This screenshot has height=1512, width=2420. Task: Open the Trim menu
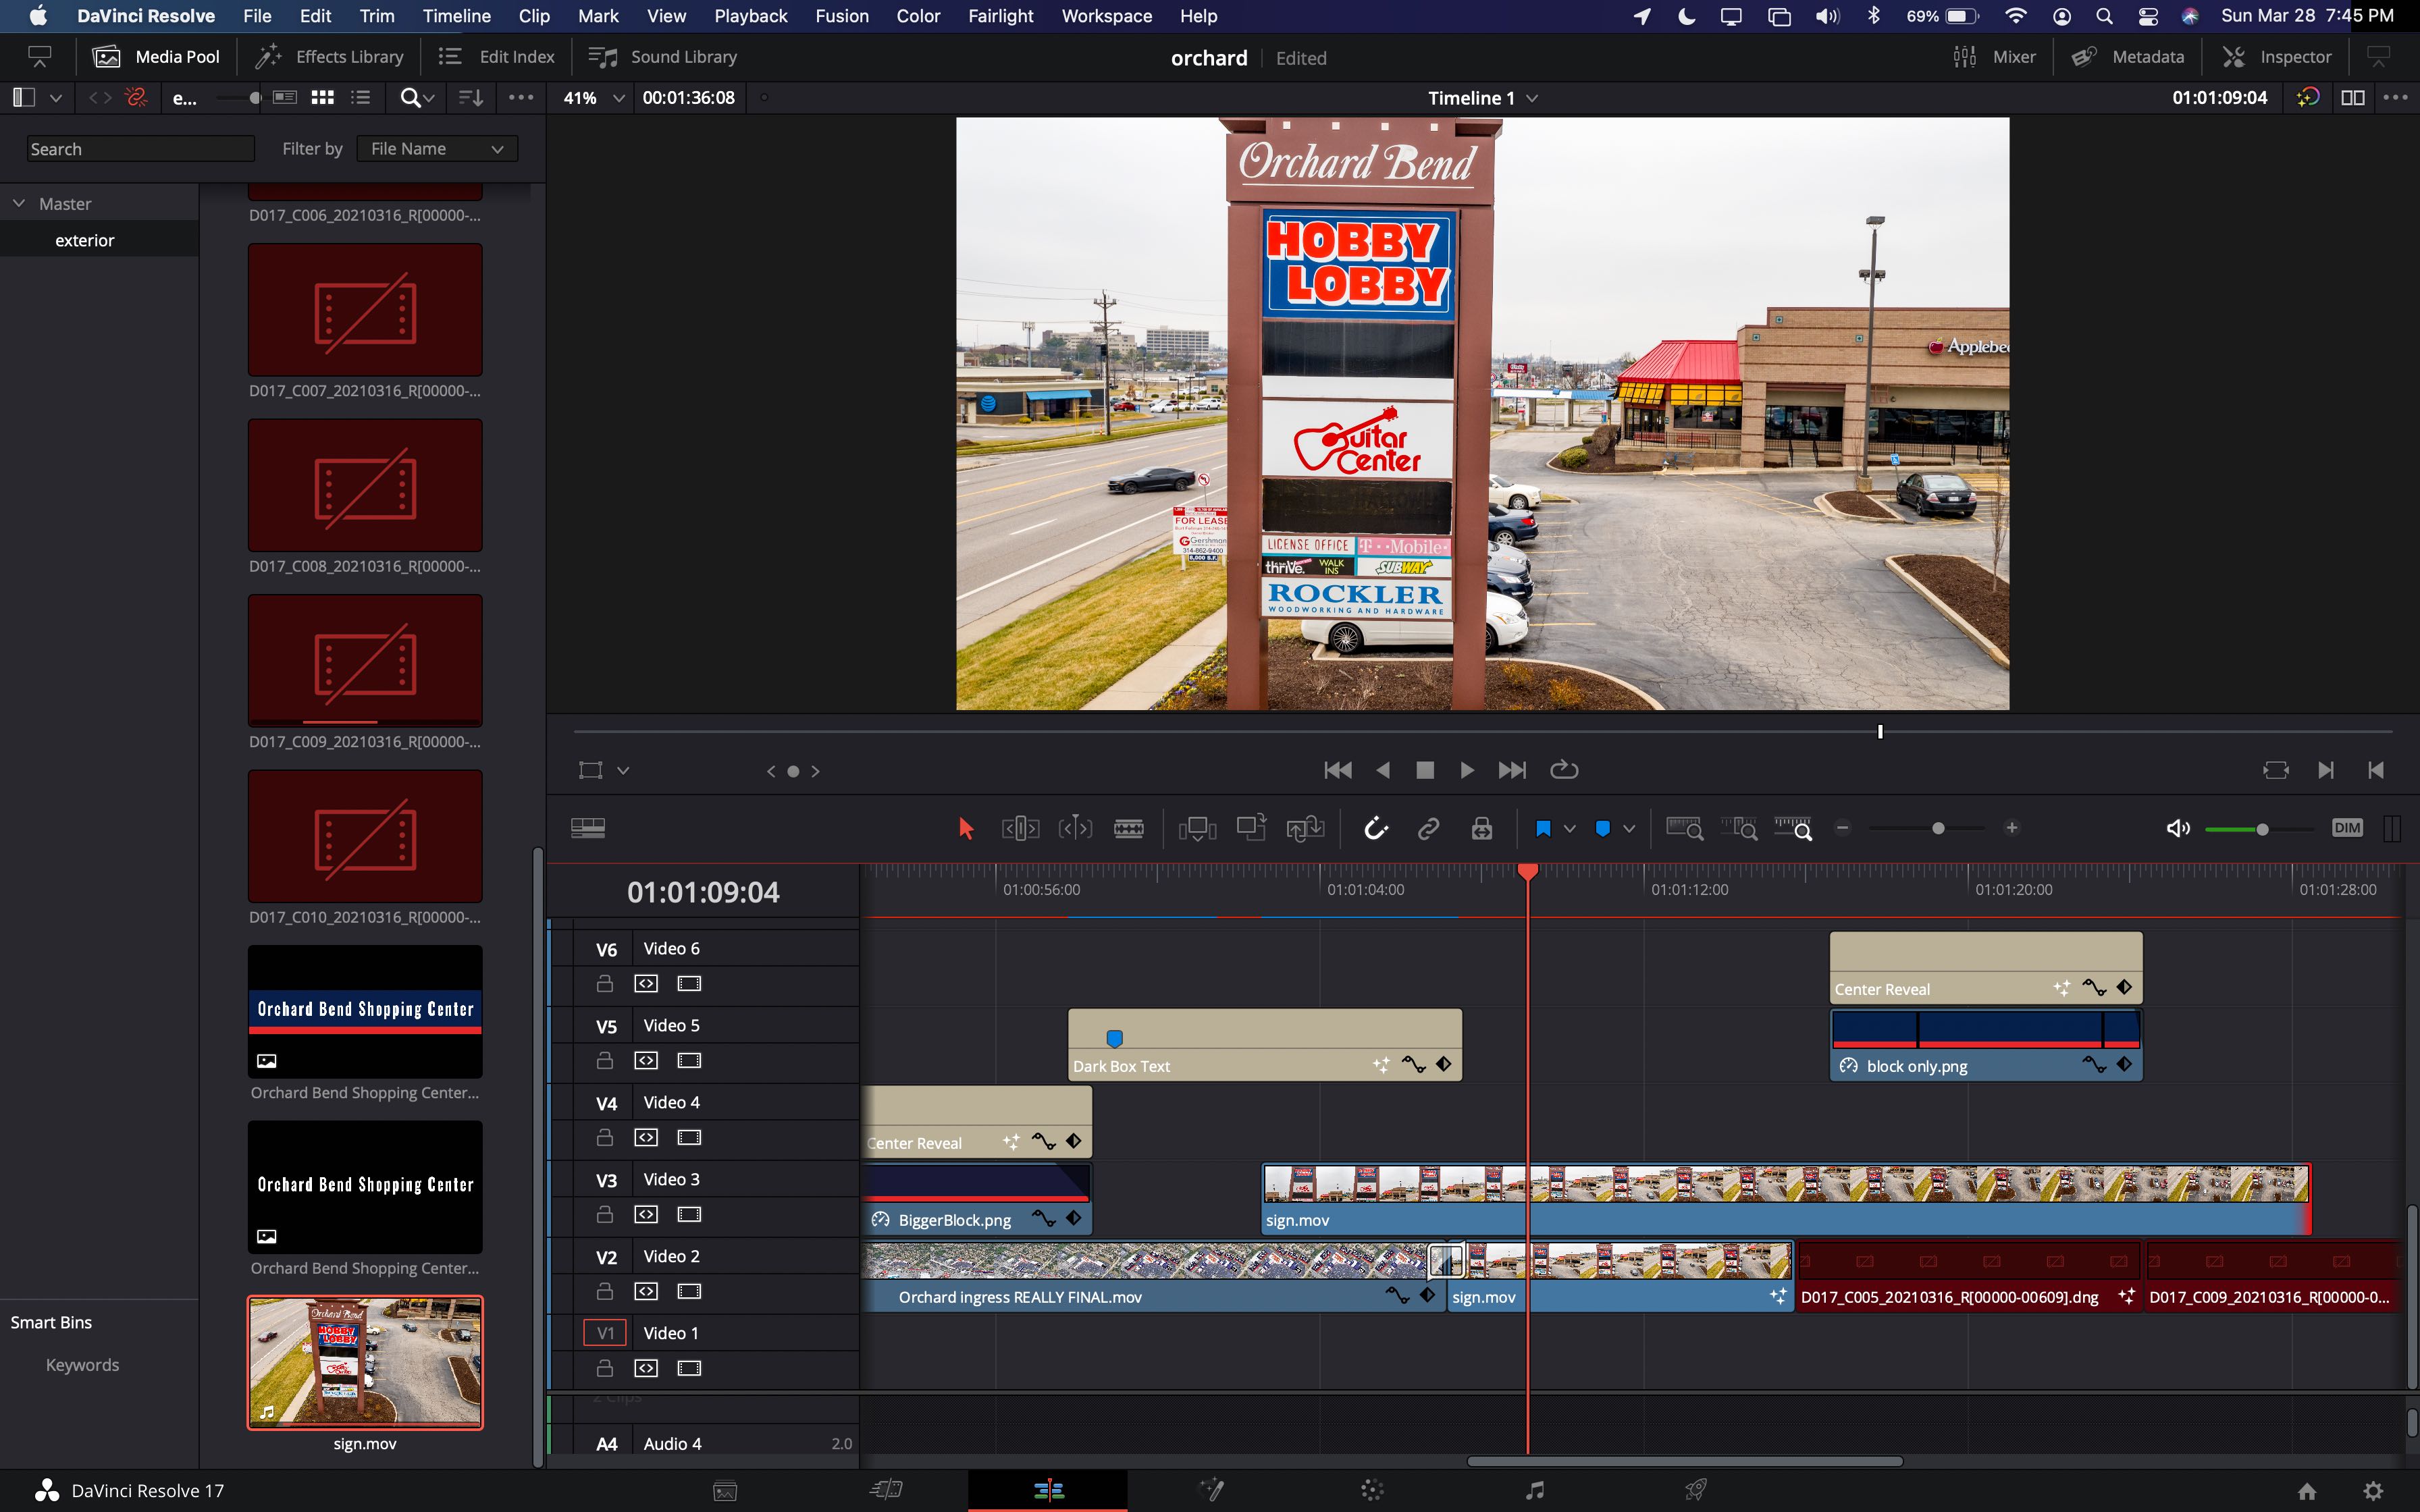(x=377, y=16)
